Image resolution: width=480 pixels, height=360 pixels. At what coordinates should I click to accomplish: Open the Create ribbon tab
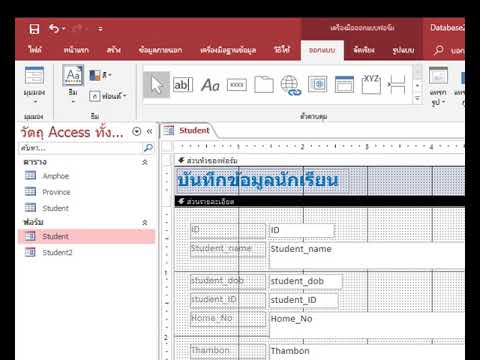click(x=114, y=50)
